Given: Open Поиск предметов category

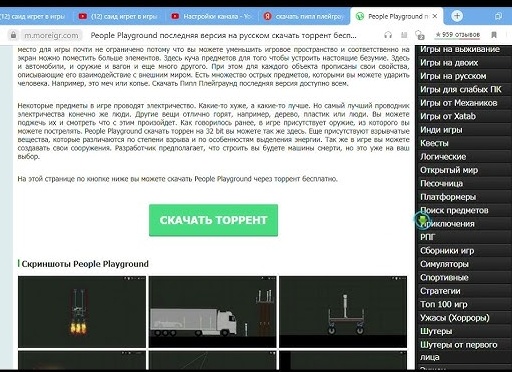Looking at the screenshot, I should [x=465, y=210].
